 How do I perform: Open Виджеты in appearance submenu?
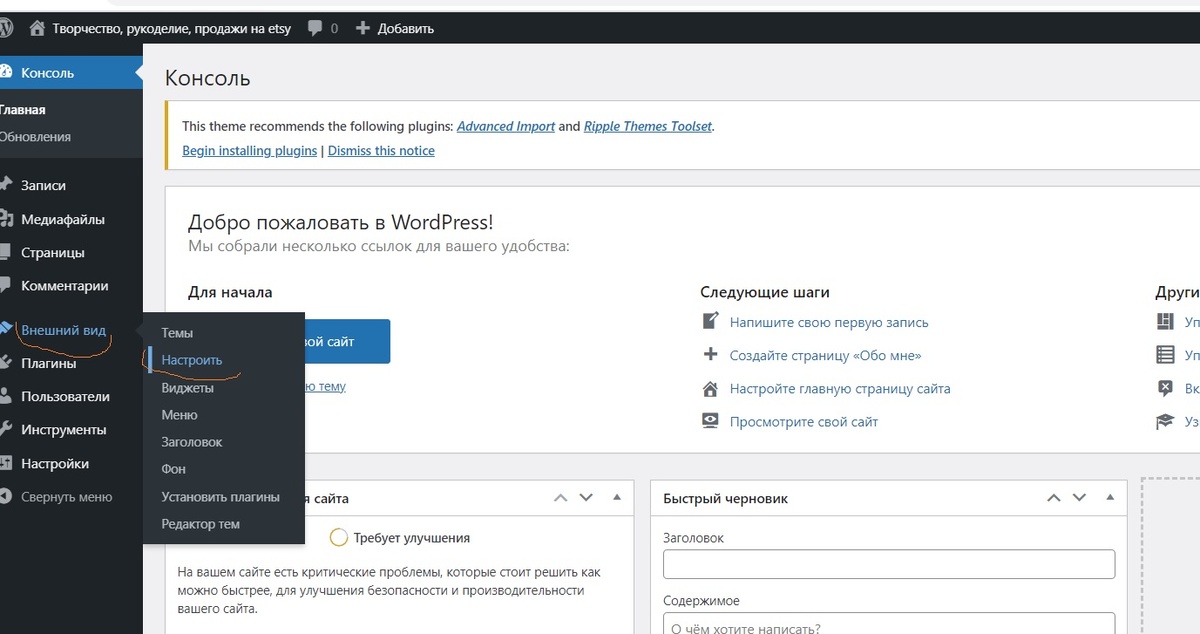point(188,387)
